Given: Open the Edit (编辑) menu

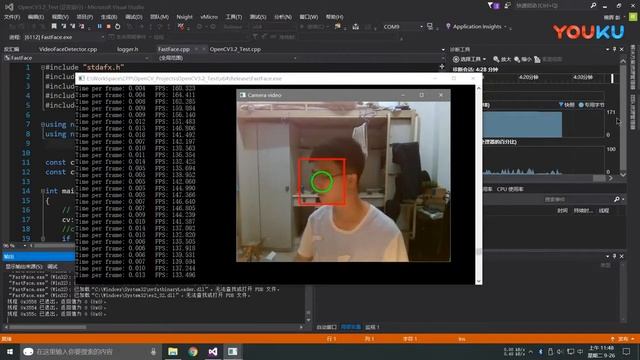Looking at the screenshot, I should point(36,17).
